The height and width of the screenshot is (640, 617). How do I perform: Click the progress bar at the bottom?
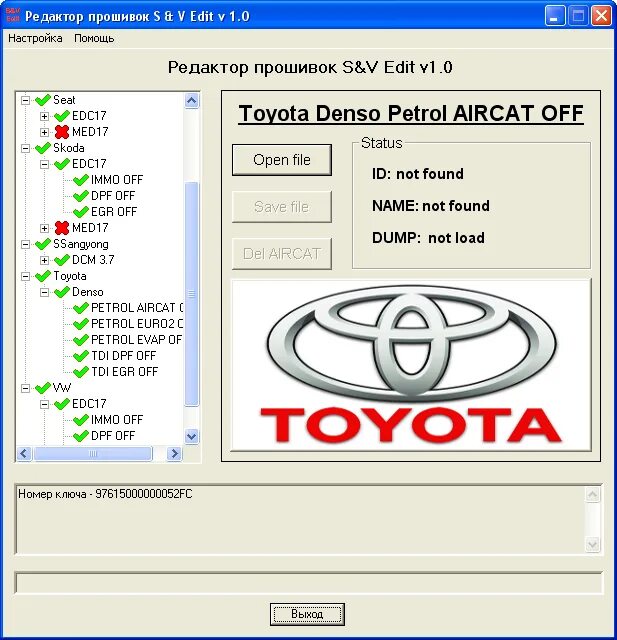pos(308,583)
